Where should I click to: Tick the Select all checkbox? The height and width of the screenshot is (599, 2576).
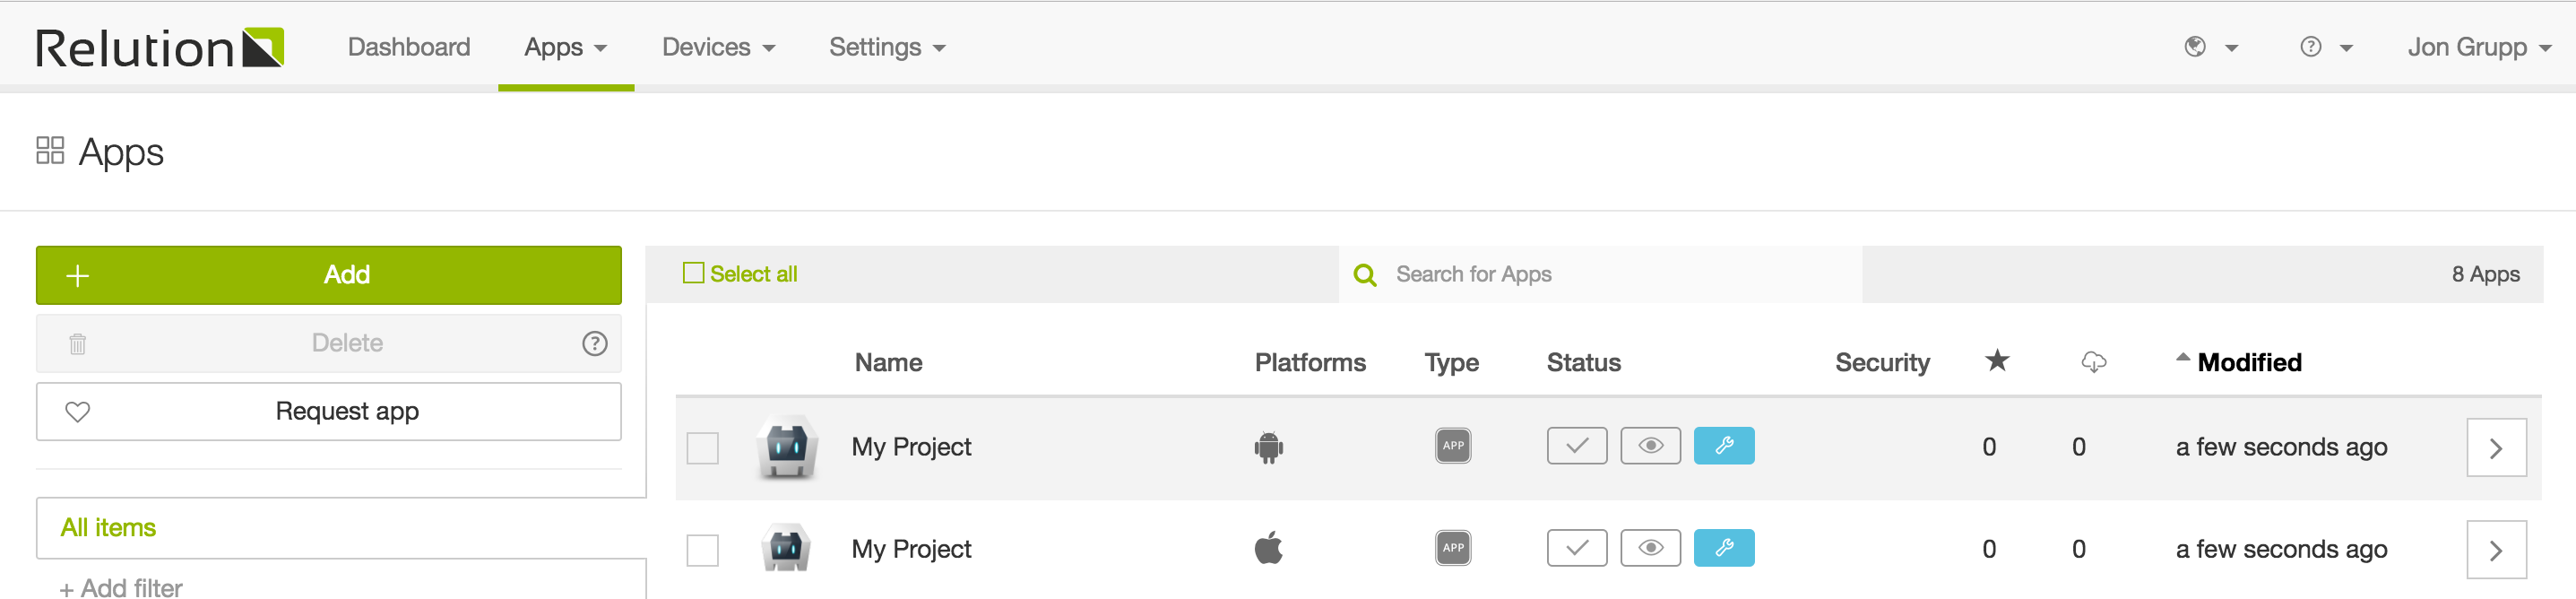pos(693,273)
